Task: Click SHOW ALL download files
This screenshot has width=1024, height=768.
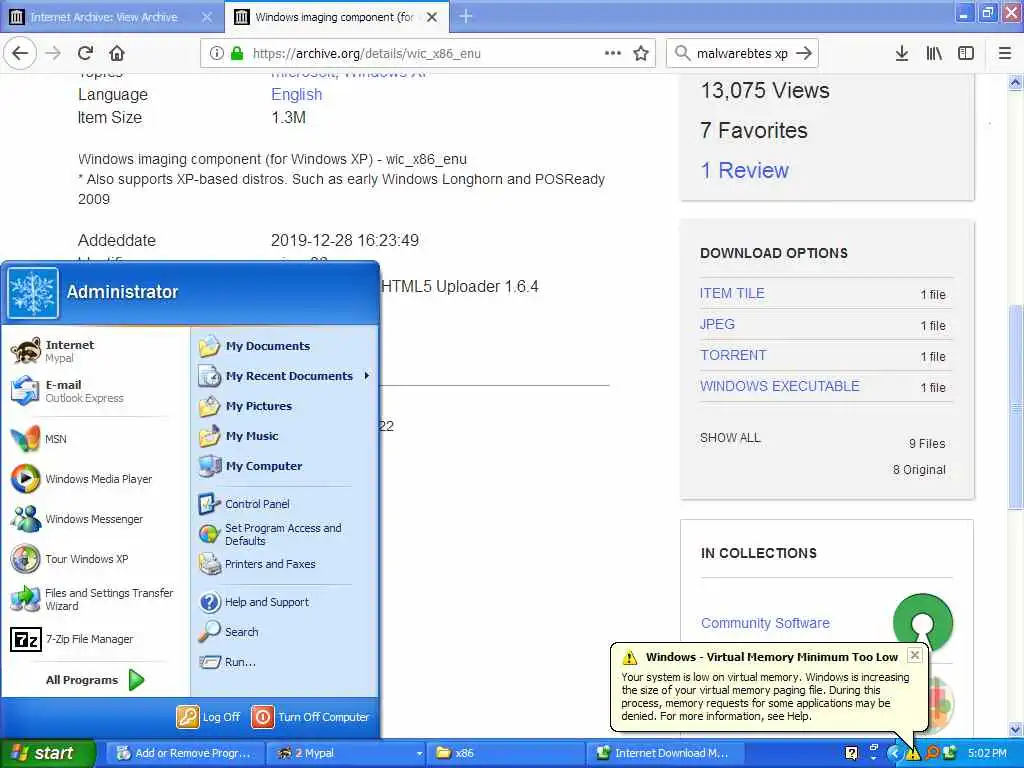Action: 730,438
